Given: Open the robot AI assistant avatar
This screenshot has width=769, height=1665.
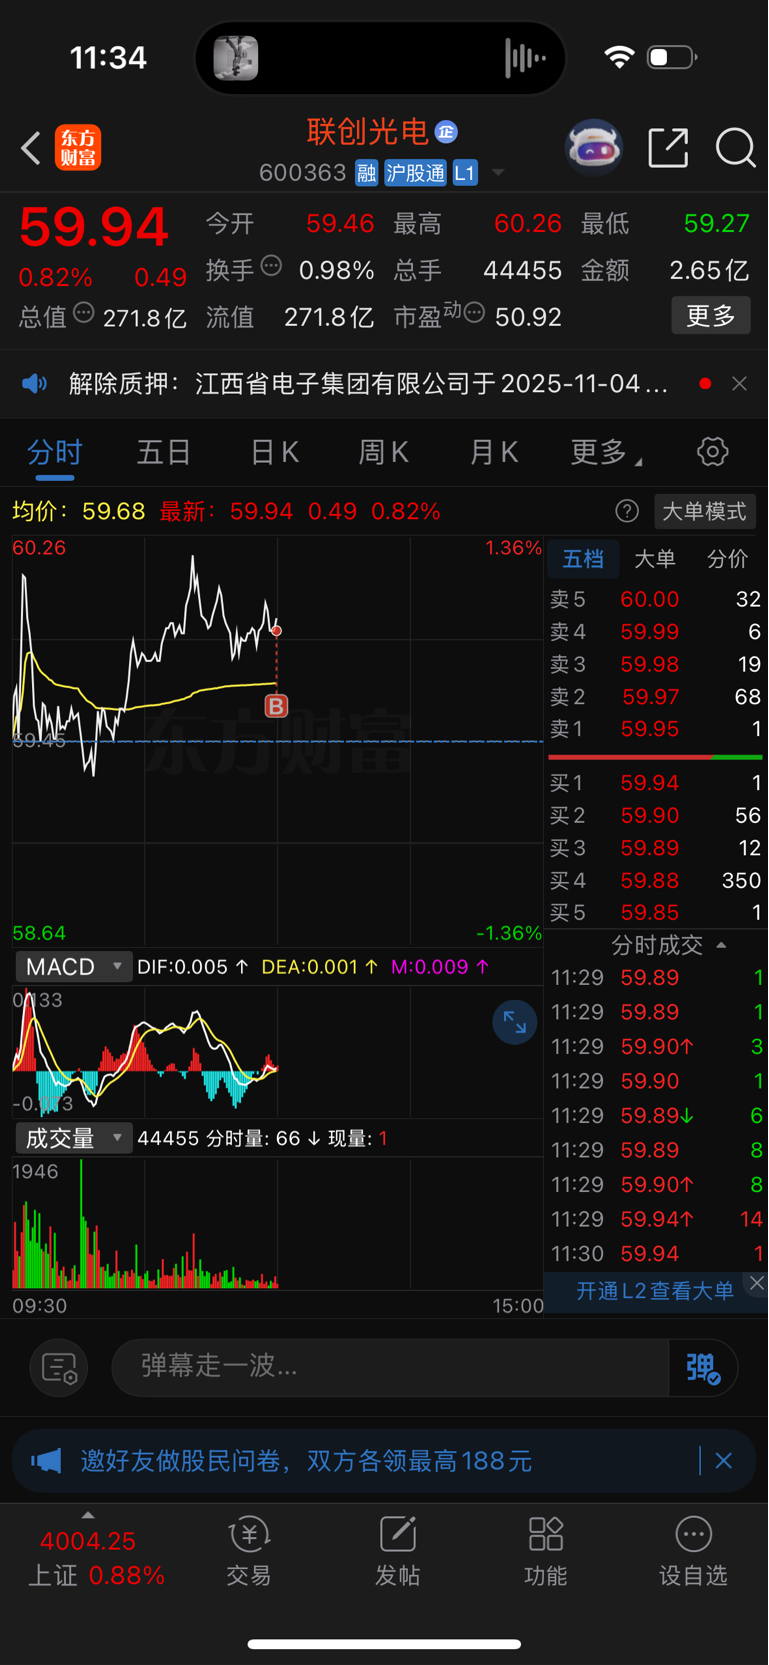Looking at the screenshot, I should click(x=594, y=148).
